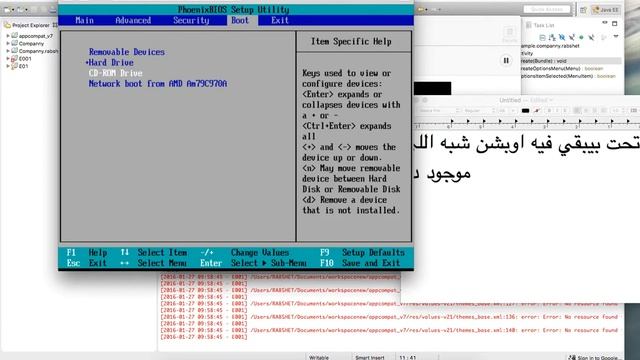Align text left in TextEdit toolbar
The image size is (640, 360).
pos(577,111)
